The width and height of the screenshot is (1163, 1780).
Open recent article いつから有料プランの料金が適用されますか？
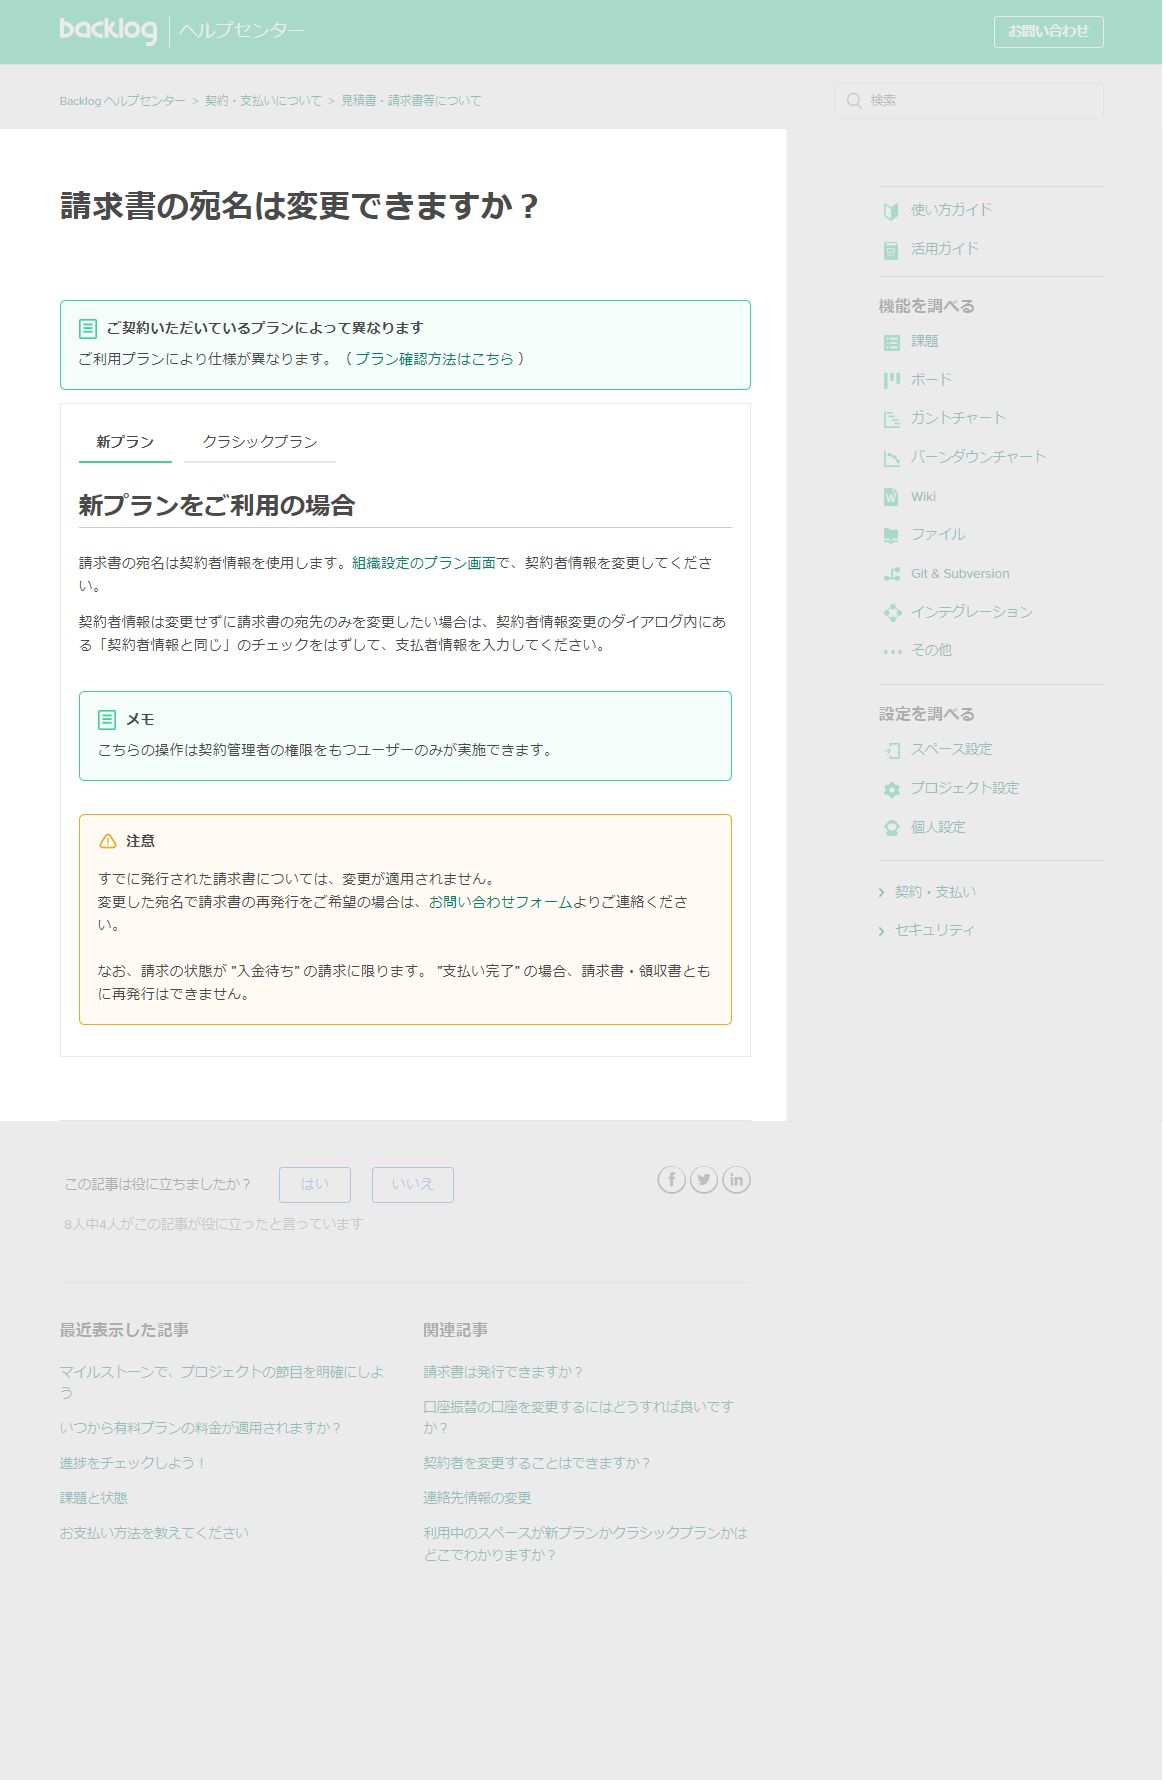pyautogui.click(x=200, y=1428)
